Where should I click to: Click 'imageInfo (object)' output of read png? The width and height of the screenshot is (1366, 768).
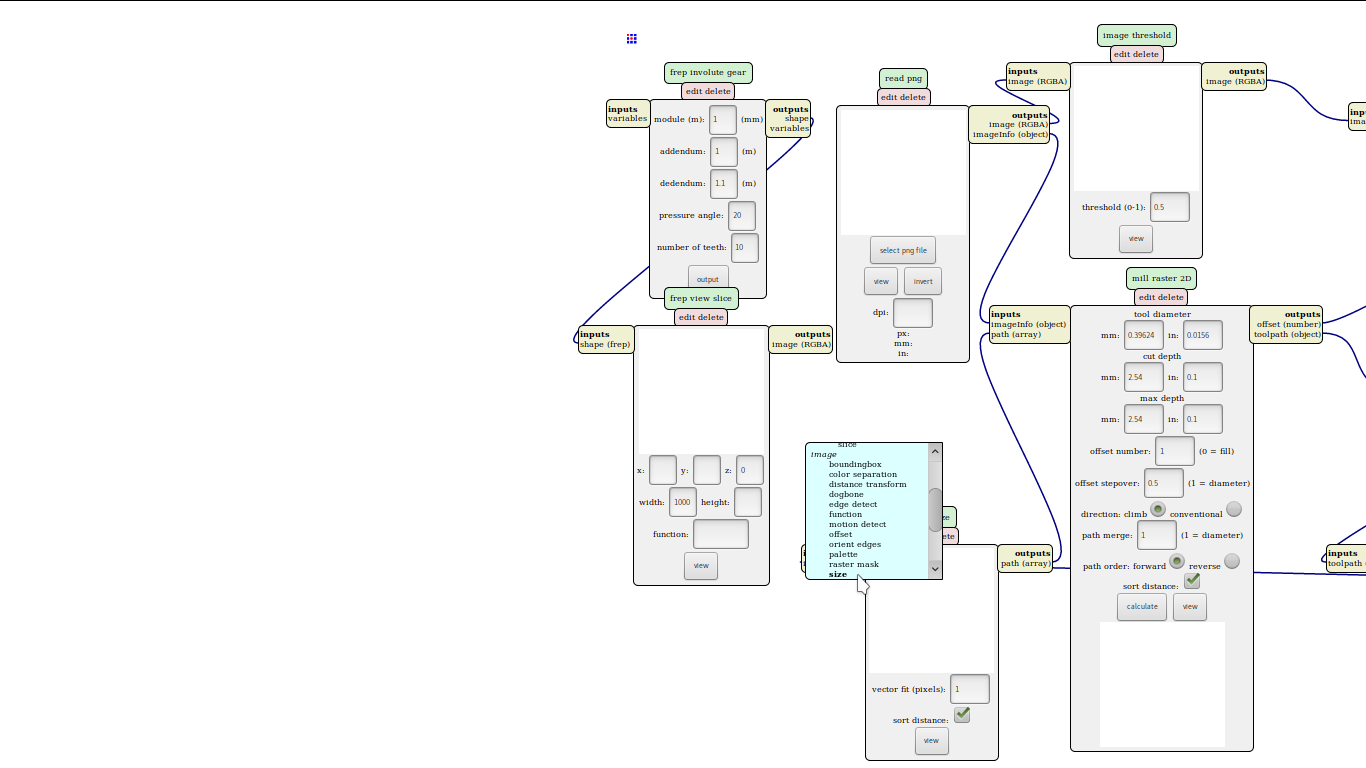pyautogui.click(x=1010, y=135)
